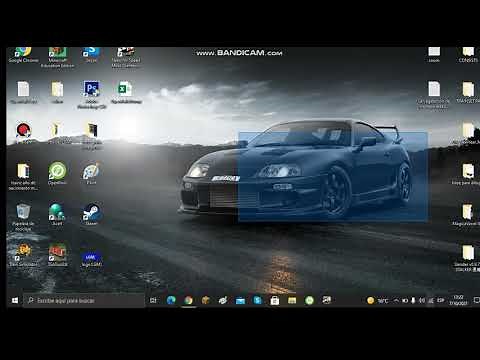Open the red circular app shortcut

(x=23, y=133)
